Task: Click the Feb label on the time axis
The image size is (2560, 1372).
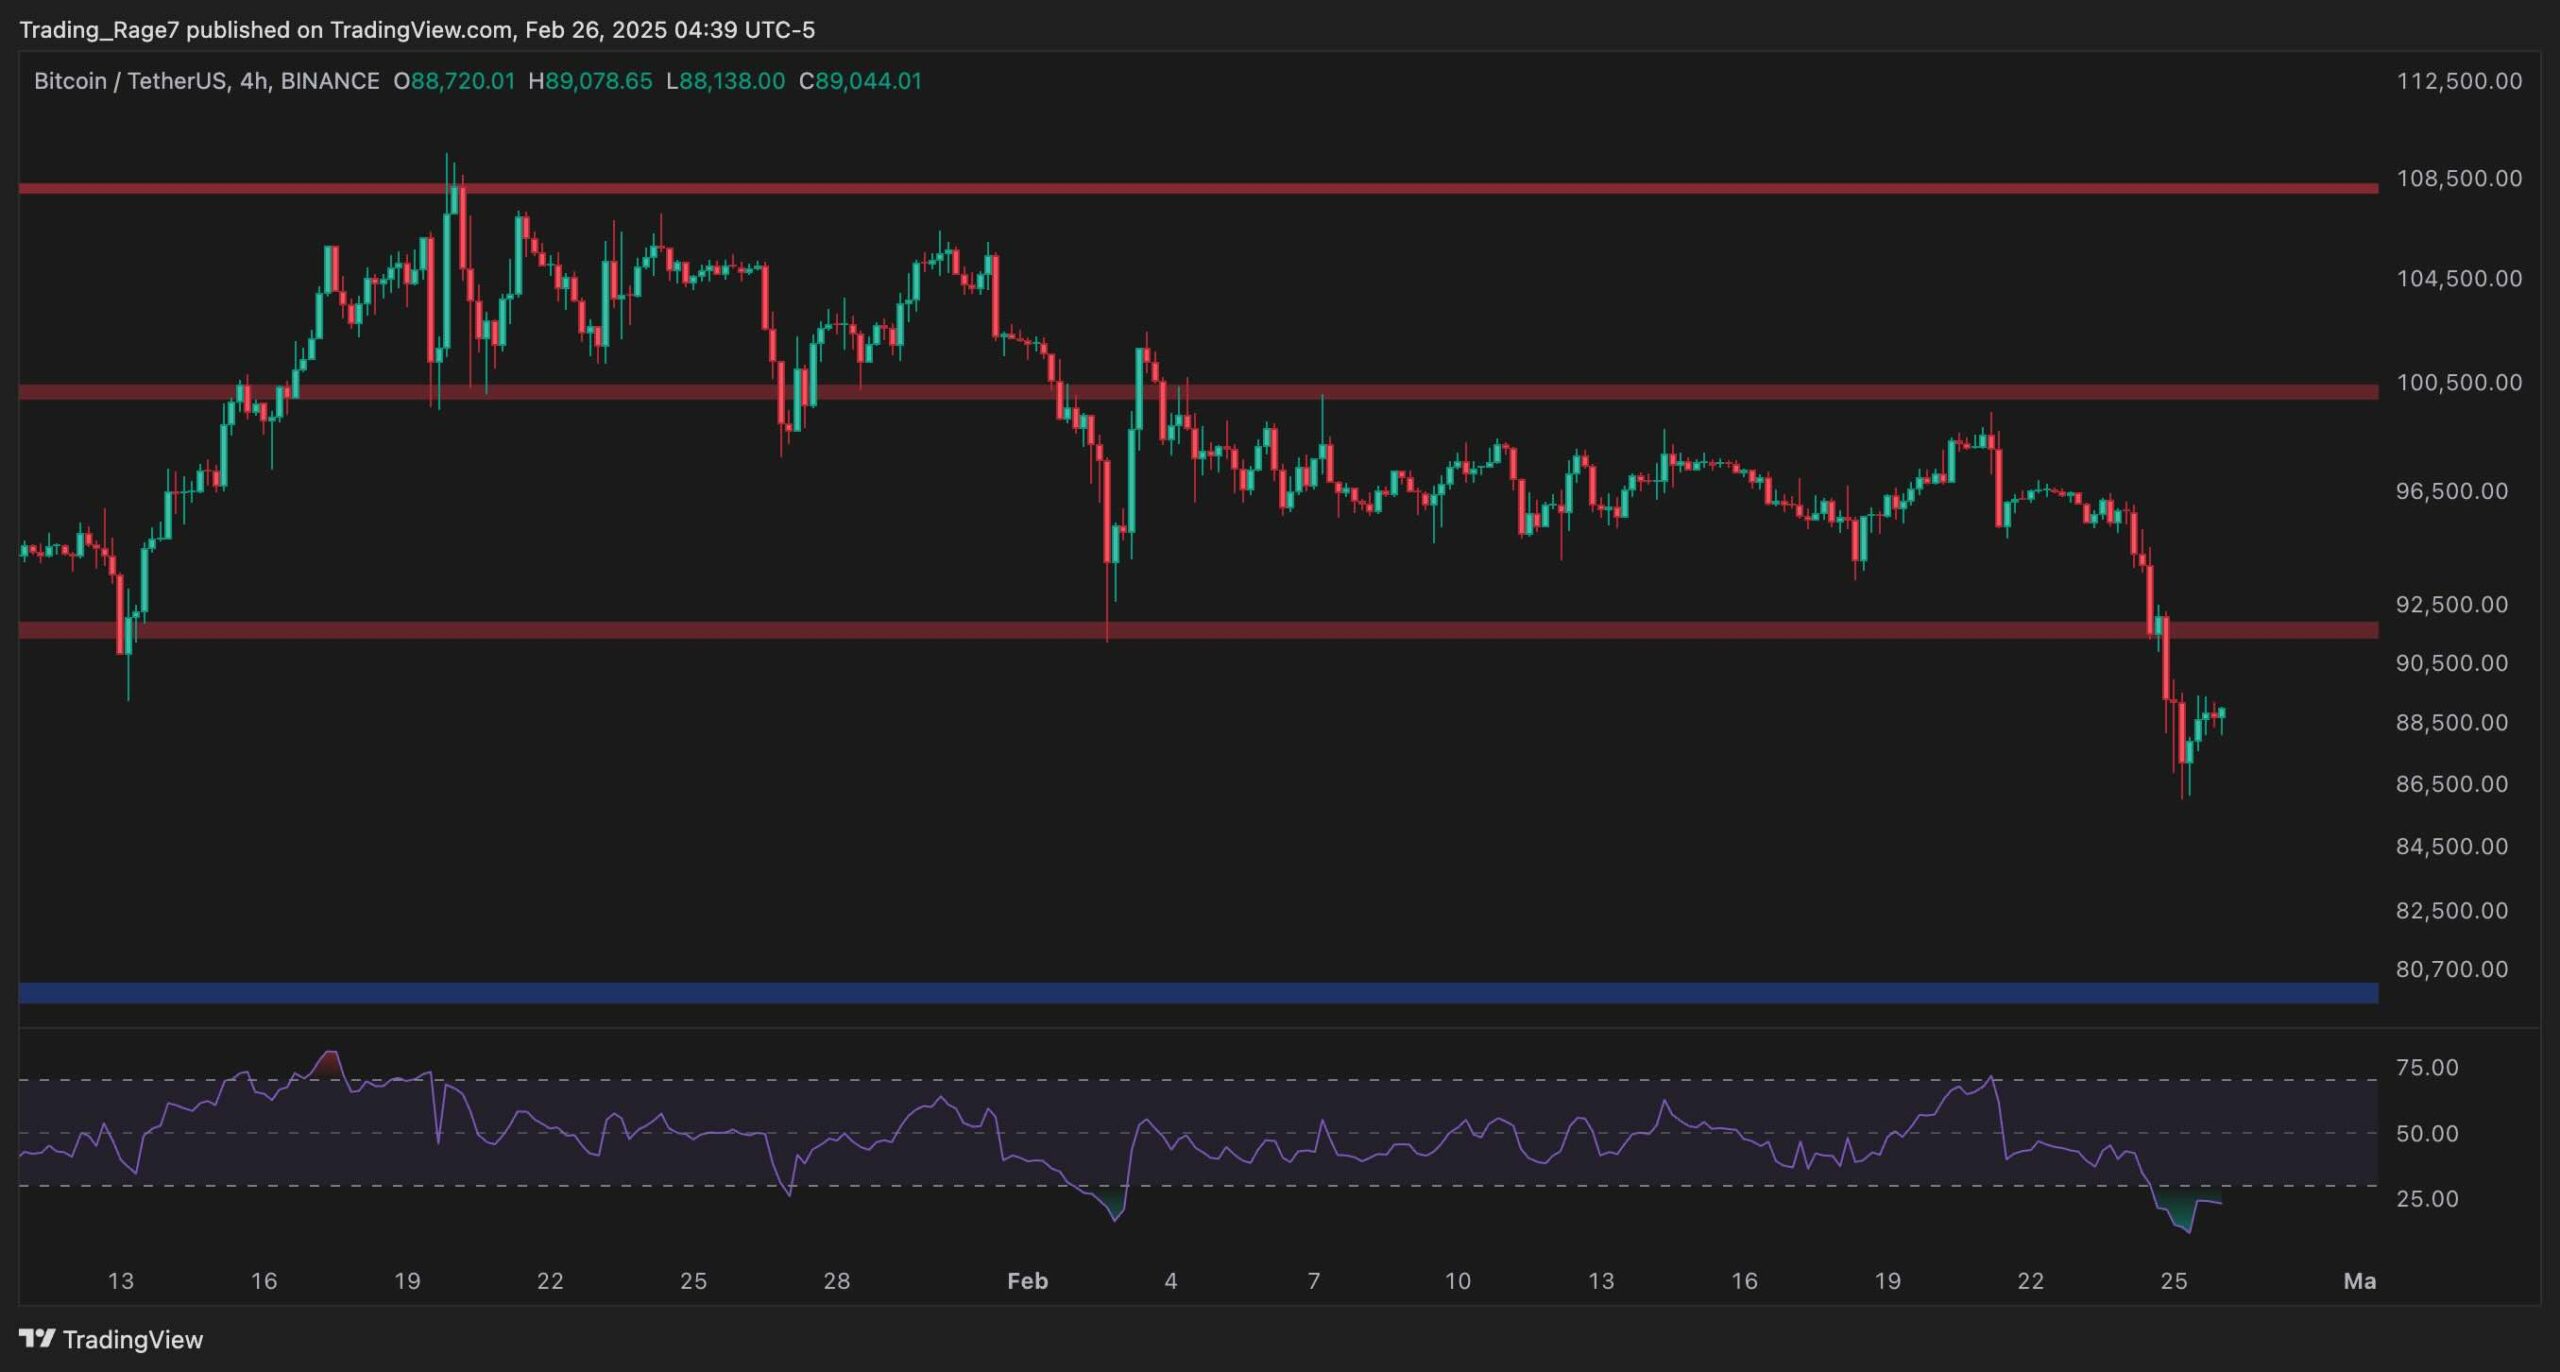Action: [x=1027, y=1281]
